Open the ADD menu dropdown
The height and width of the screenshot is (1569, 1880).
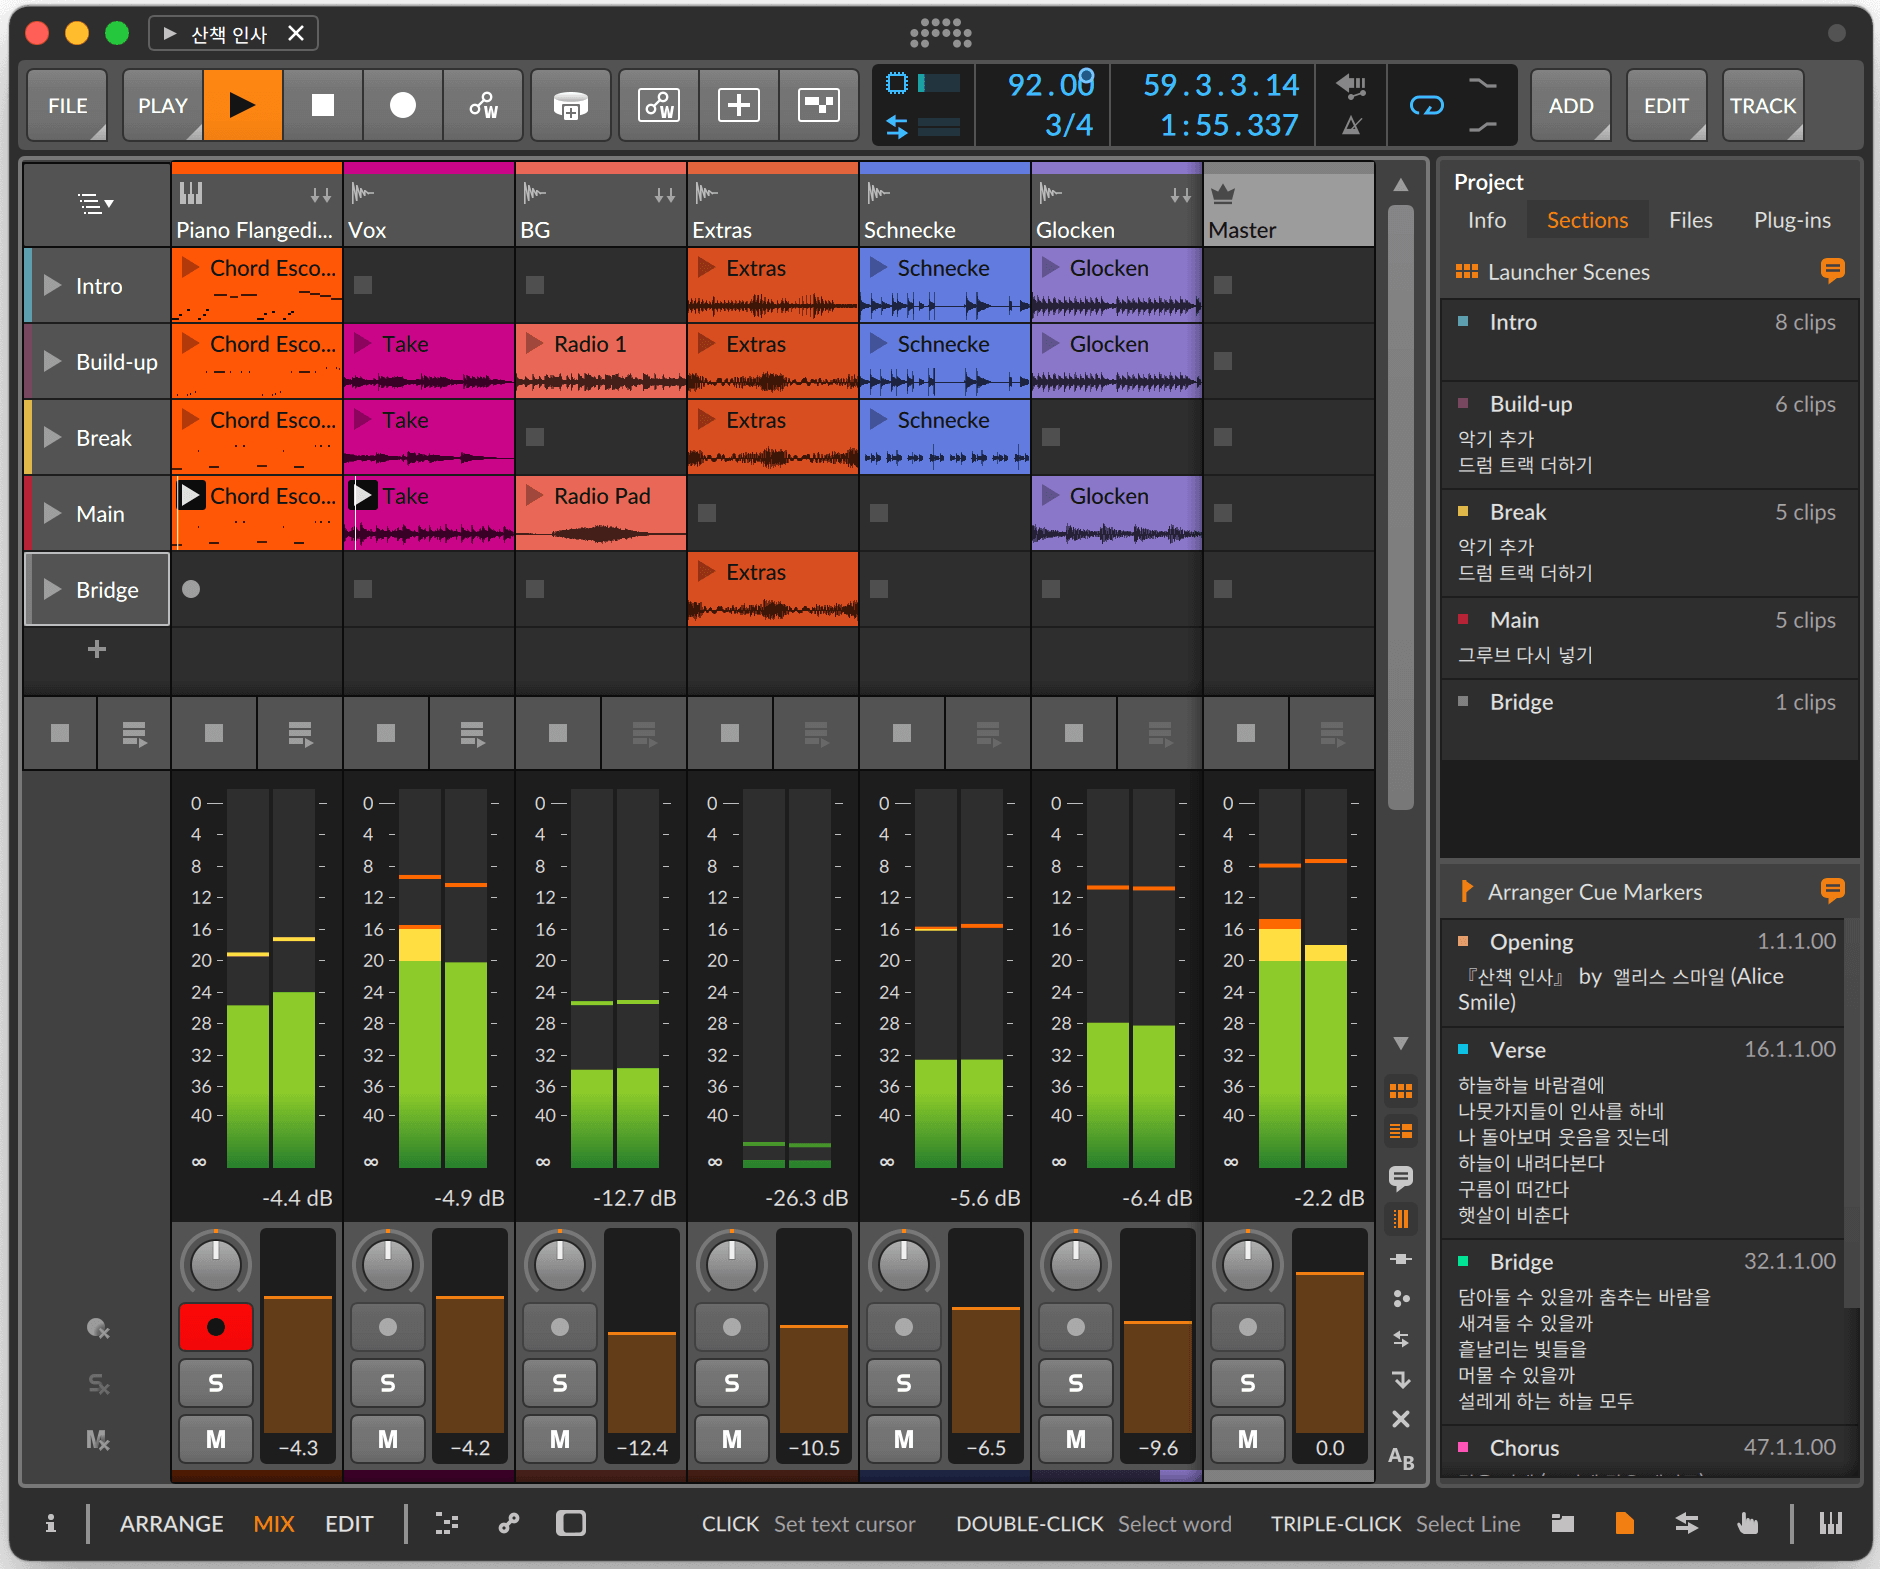click(x=1570, y=105)
